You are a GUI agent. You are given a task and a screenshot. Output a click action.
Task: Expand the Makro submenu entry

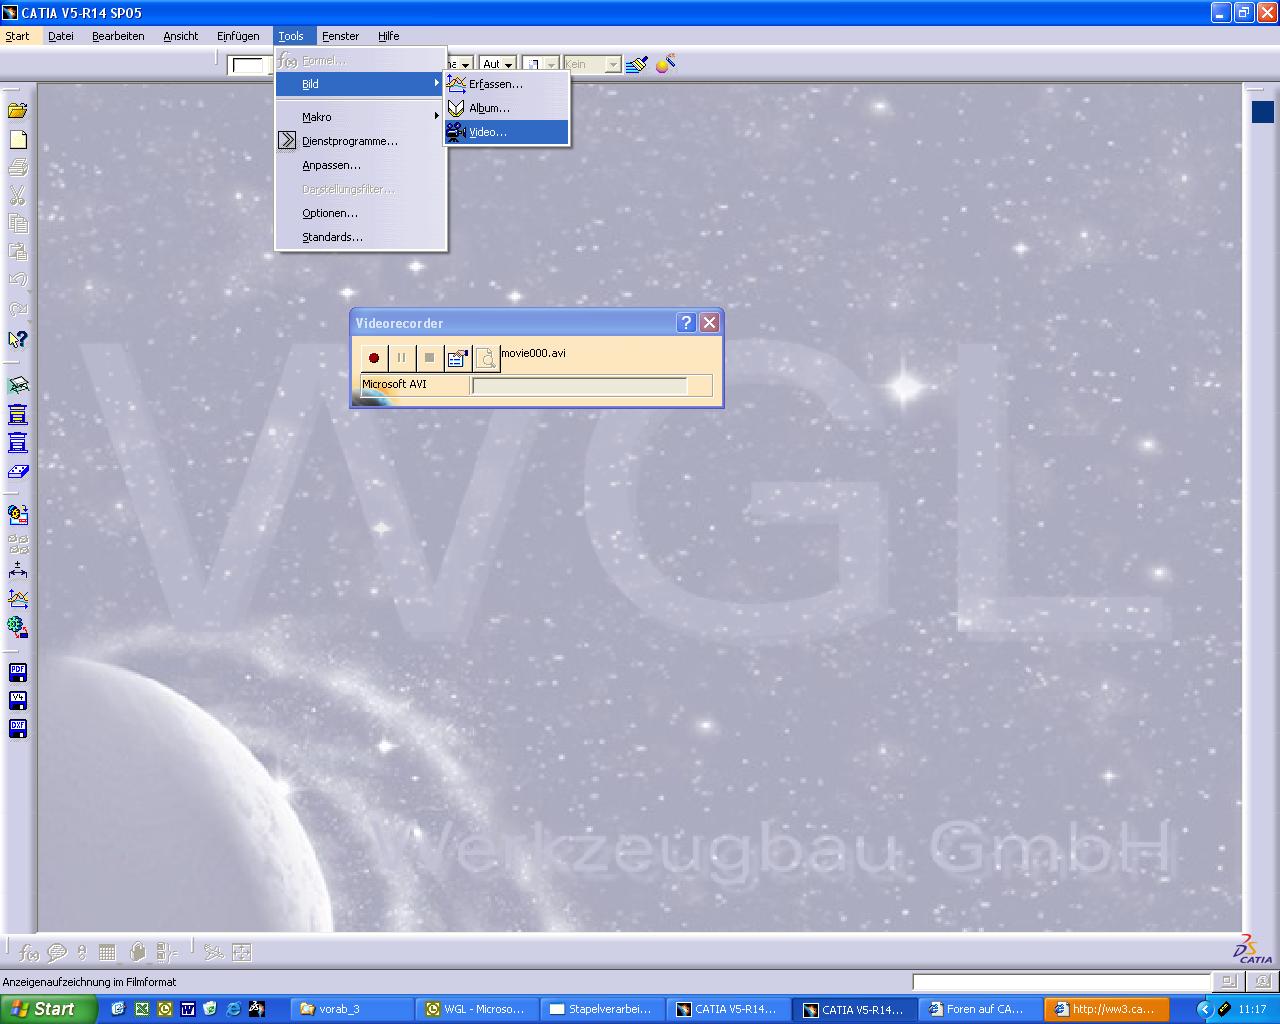click(x=360, y=117)
